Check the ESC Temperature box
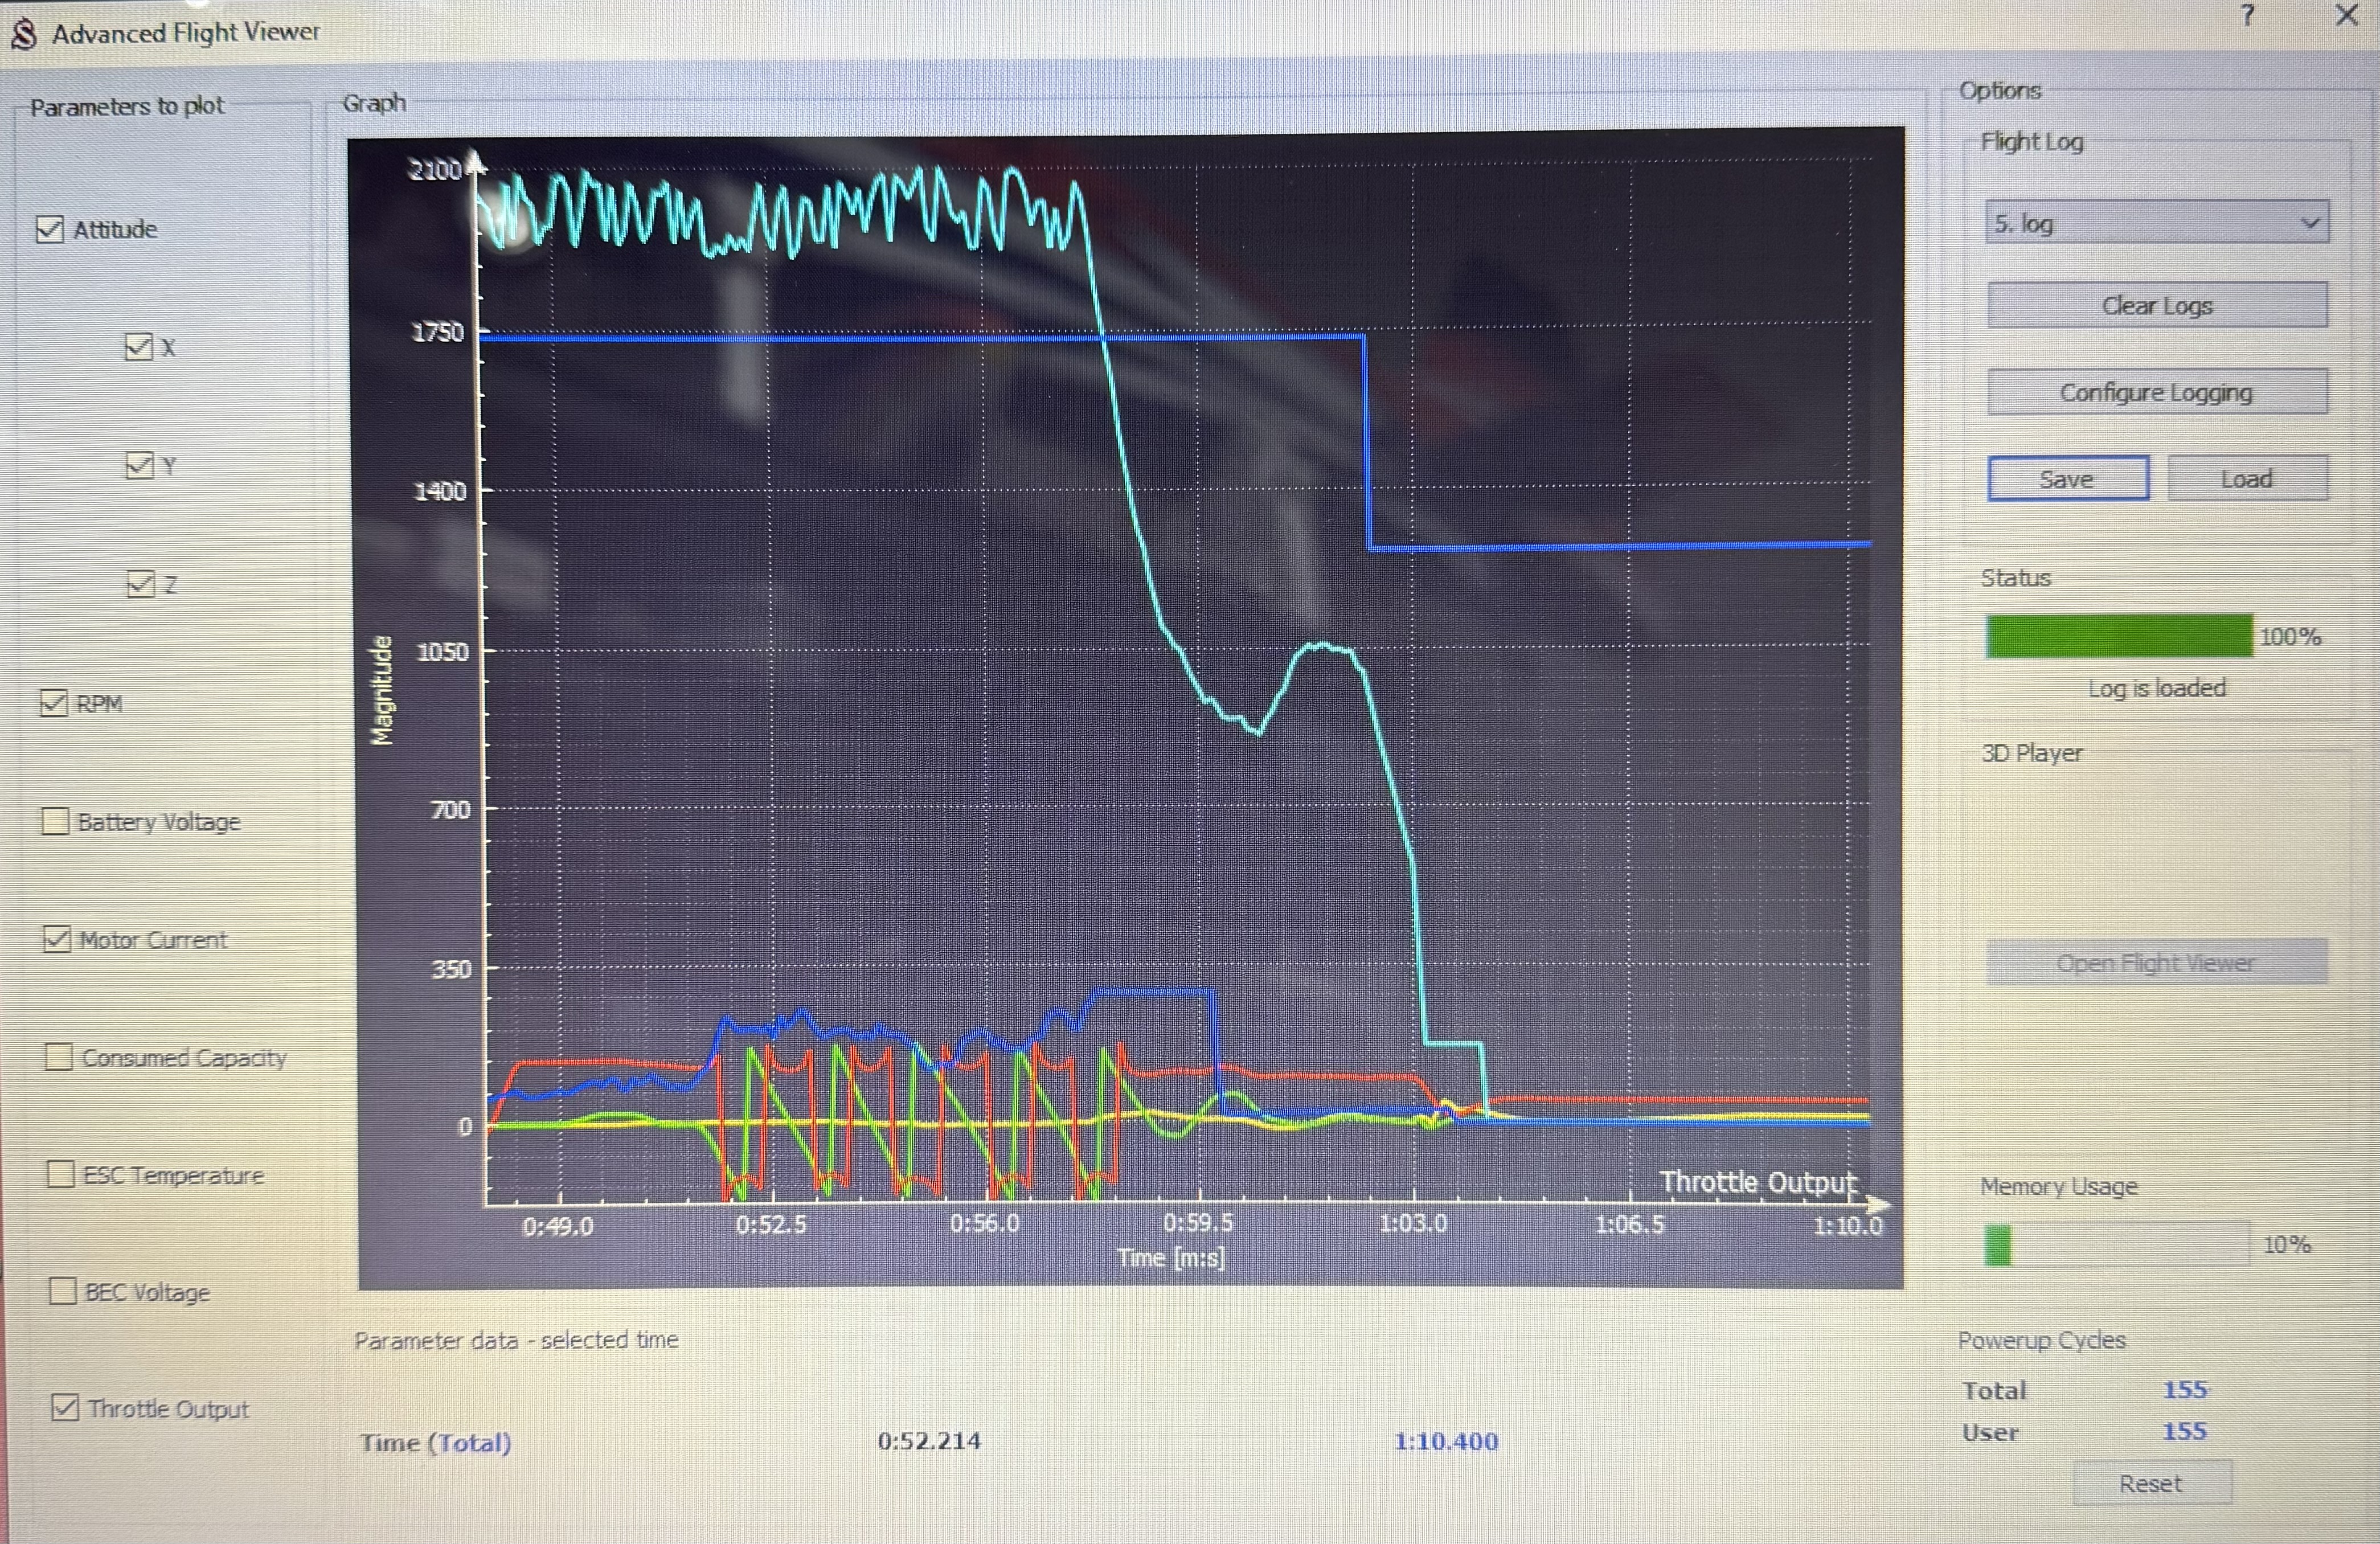Image resolution: width=2380 pixels, height=1544 pixels. 61,1174
